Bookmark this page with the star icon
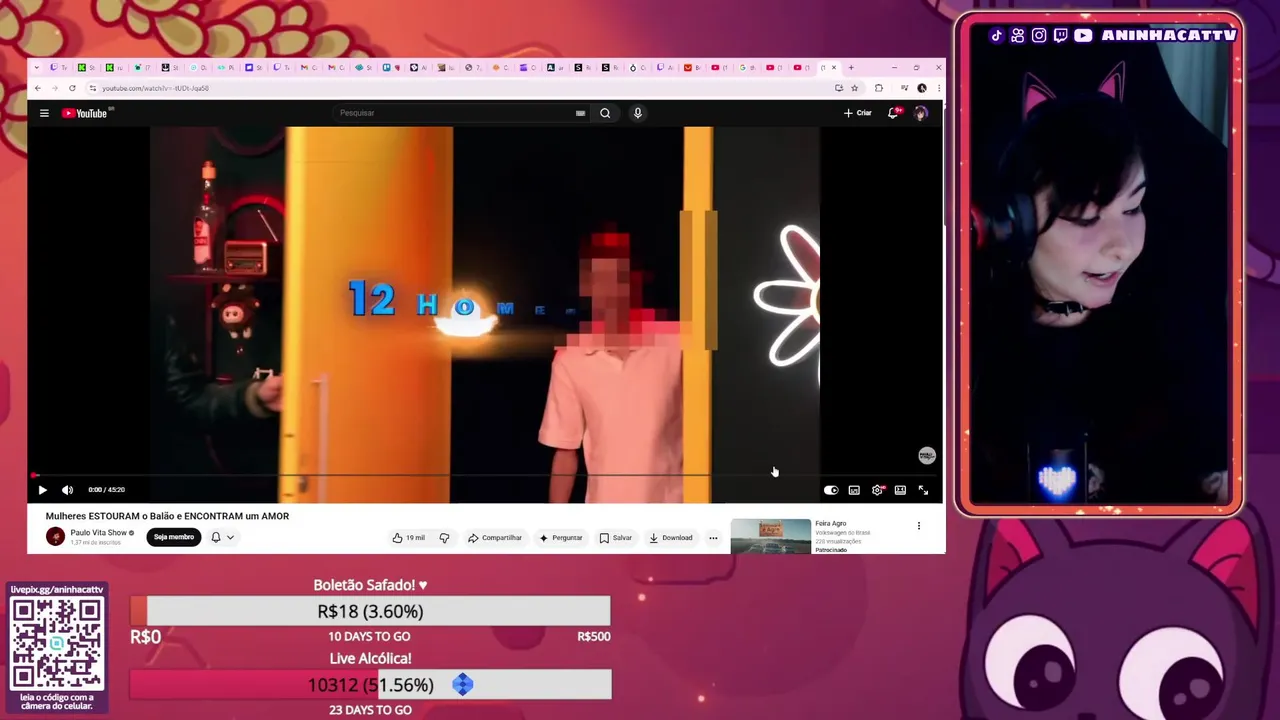The width and height of the screenshot is (1280, 720). pos(854,88)
